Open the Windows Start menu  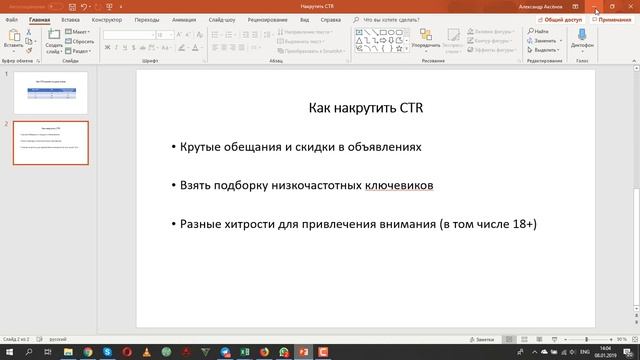tap(9, 352)
